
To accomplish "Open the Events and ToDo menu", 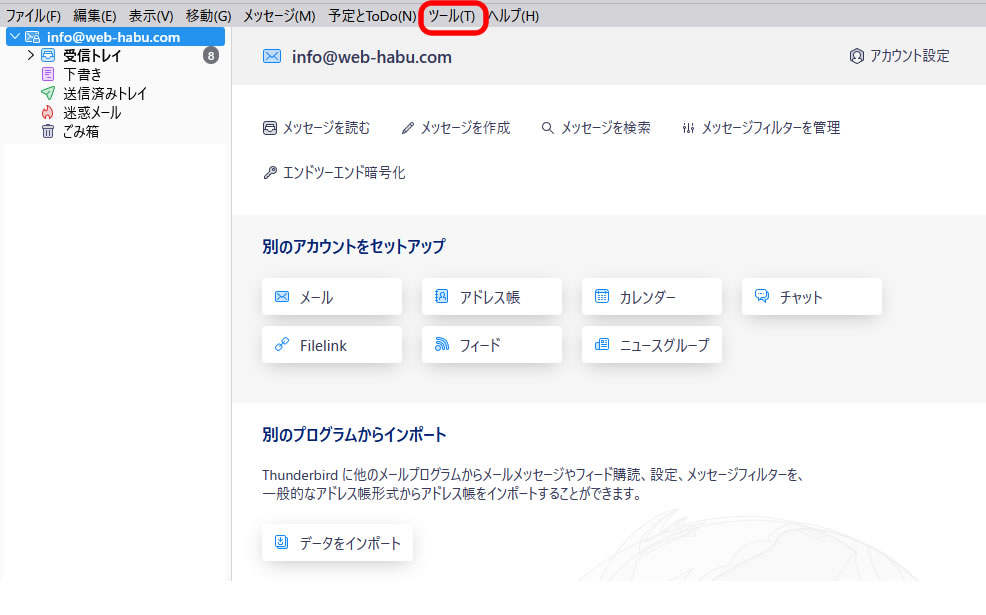I will coord(372,16).
